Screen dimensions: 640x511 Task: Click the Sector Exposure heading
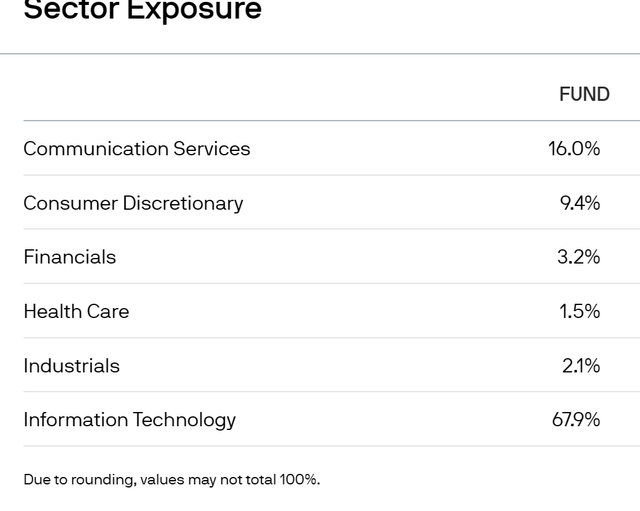[x=142, y=11]
